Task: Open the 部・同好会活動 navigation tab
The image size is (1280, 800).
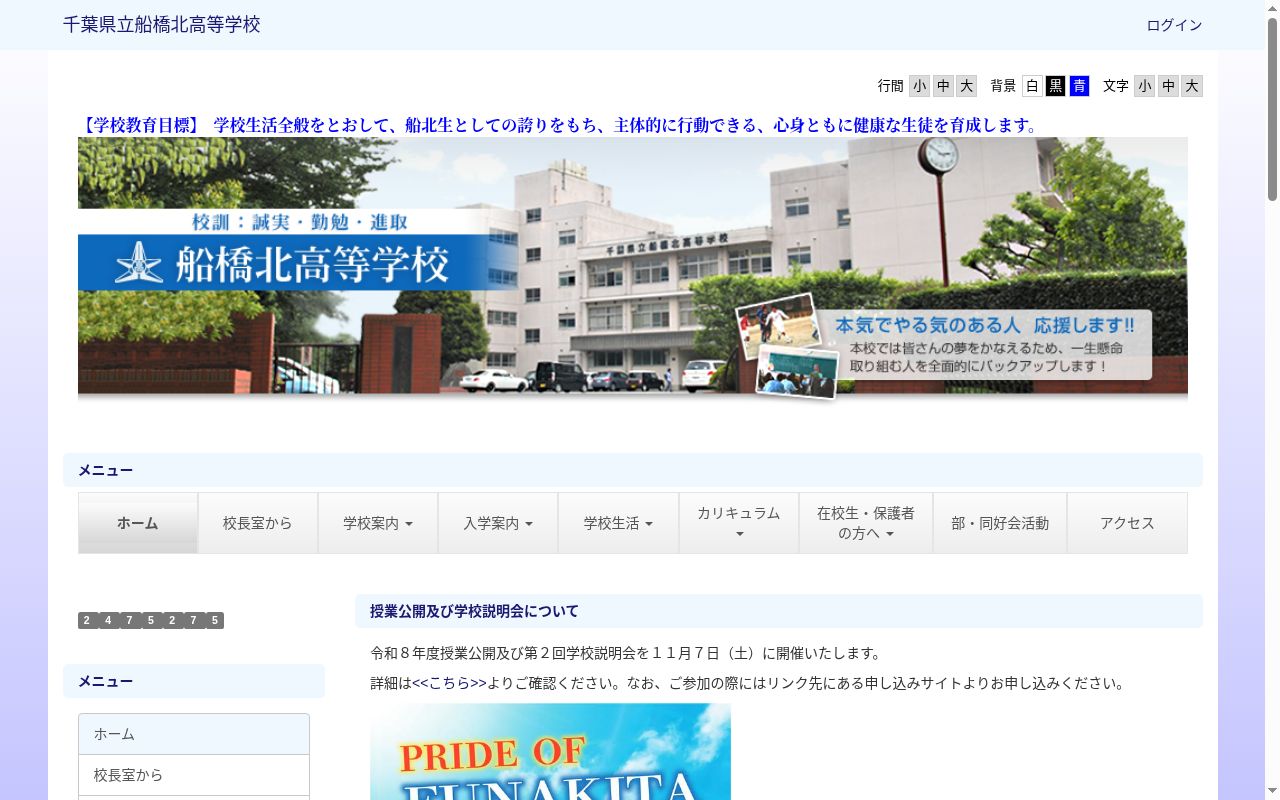Action: click(x=1000, y=523)
